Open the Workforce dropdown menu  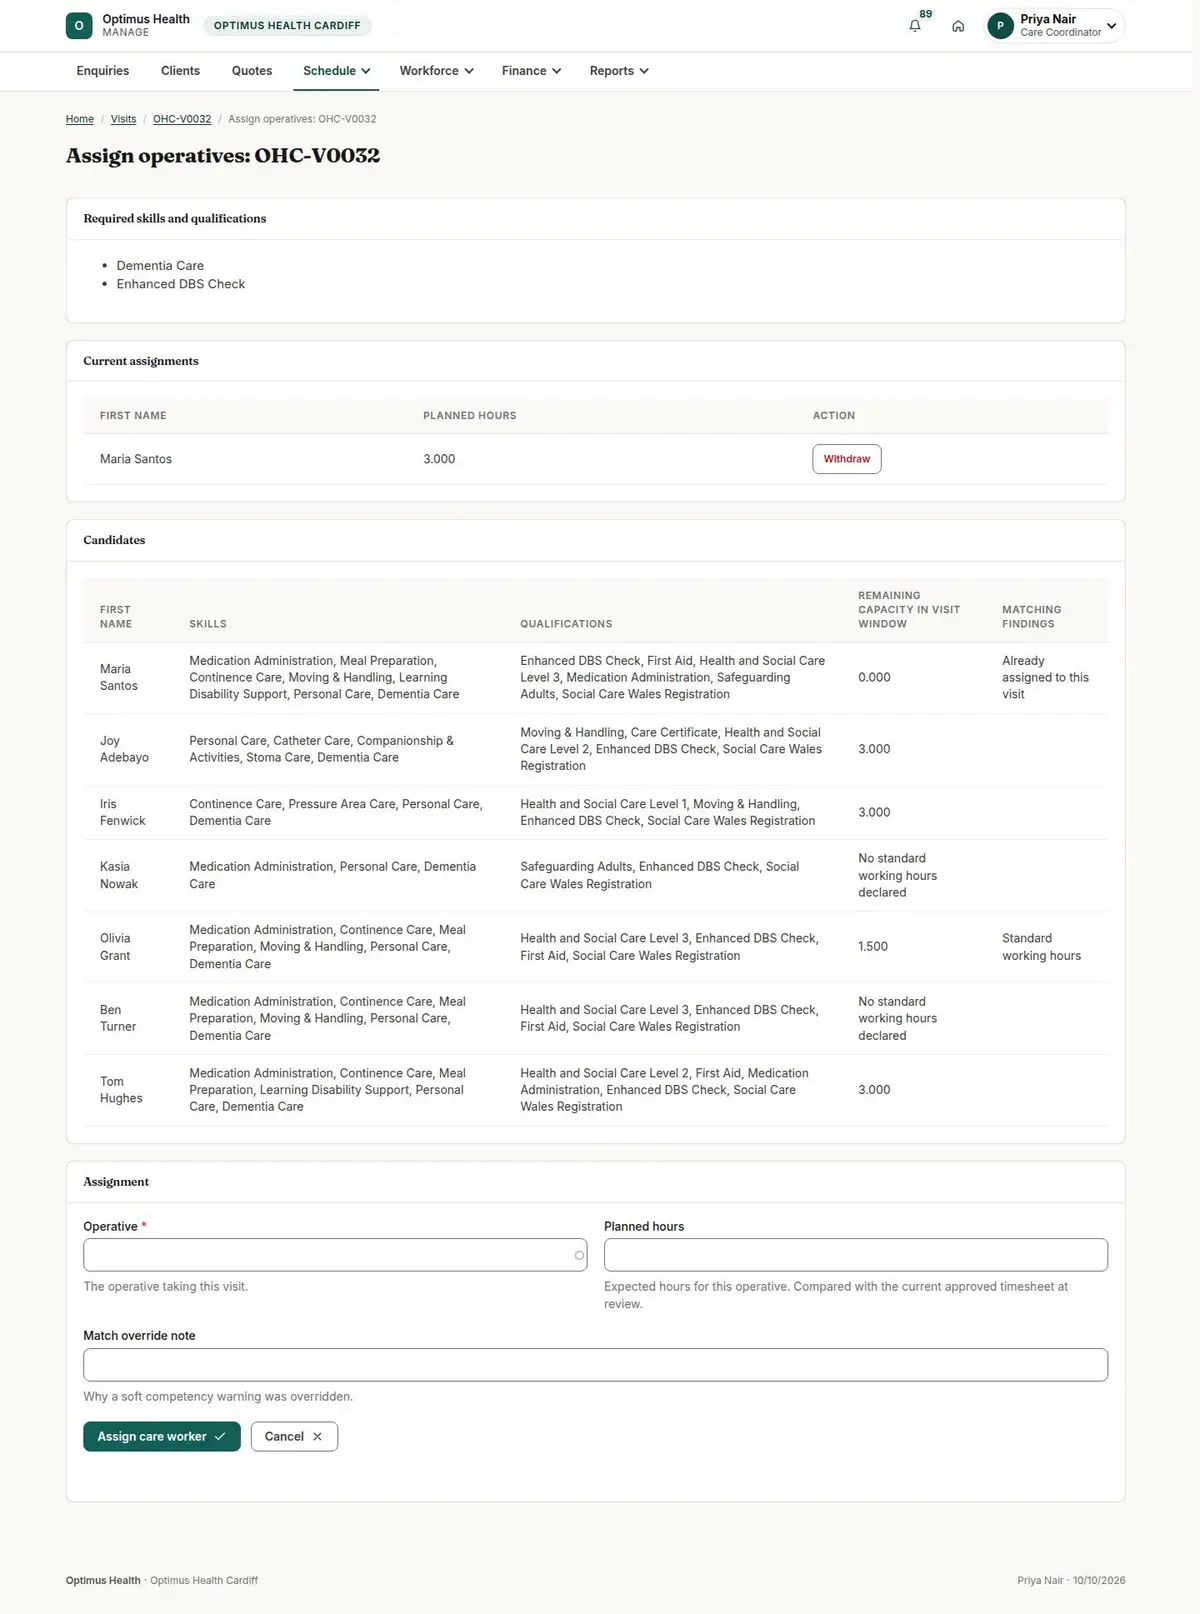click(x=436, y=71)
